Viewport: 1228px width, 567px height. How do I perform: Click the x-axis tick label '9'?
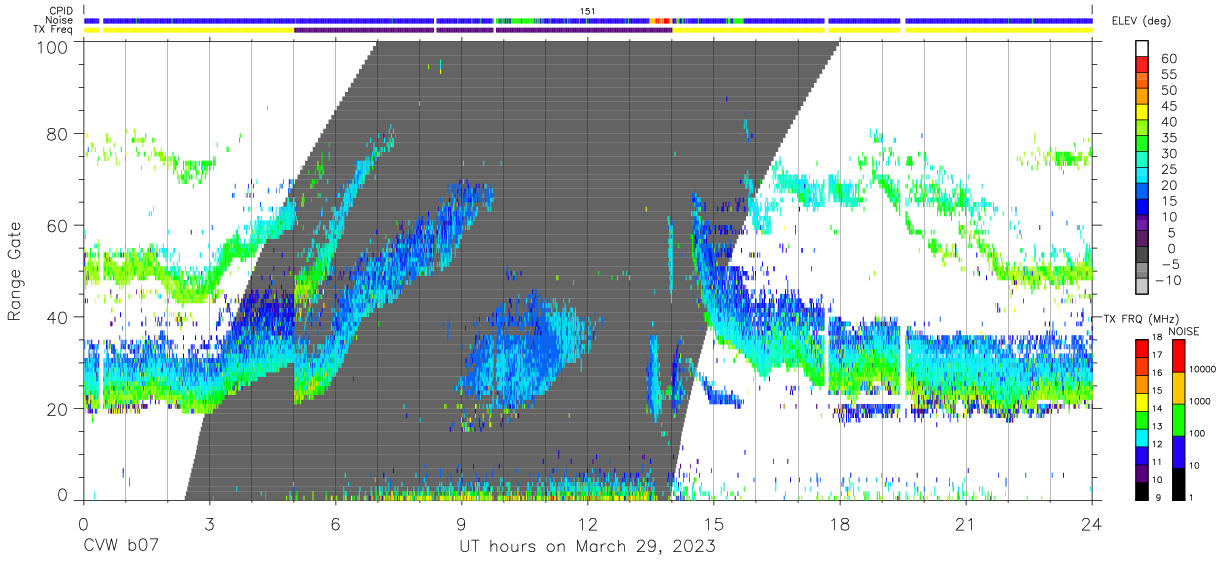tap(462, 524)
